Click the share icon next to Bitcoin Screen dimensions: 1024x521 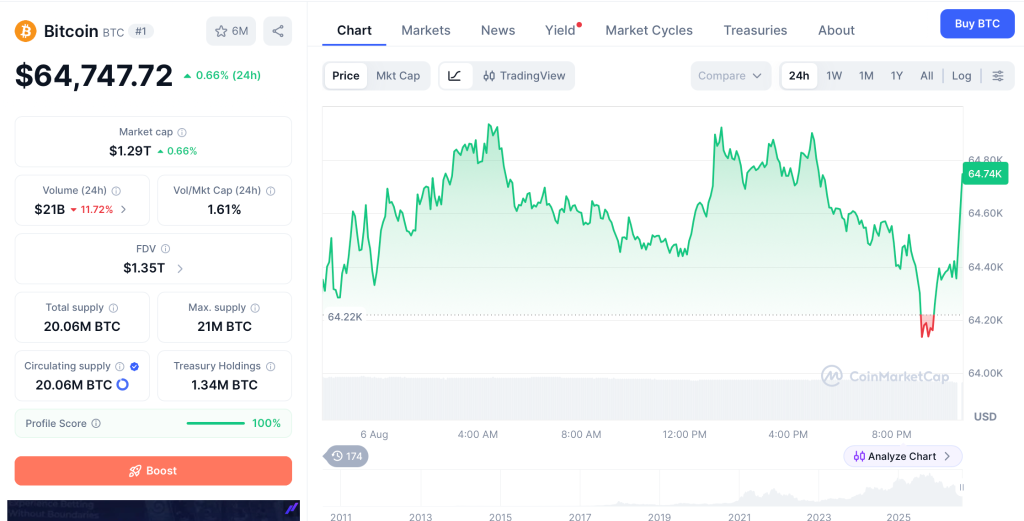(278, 31)
